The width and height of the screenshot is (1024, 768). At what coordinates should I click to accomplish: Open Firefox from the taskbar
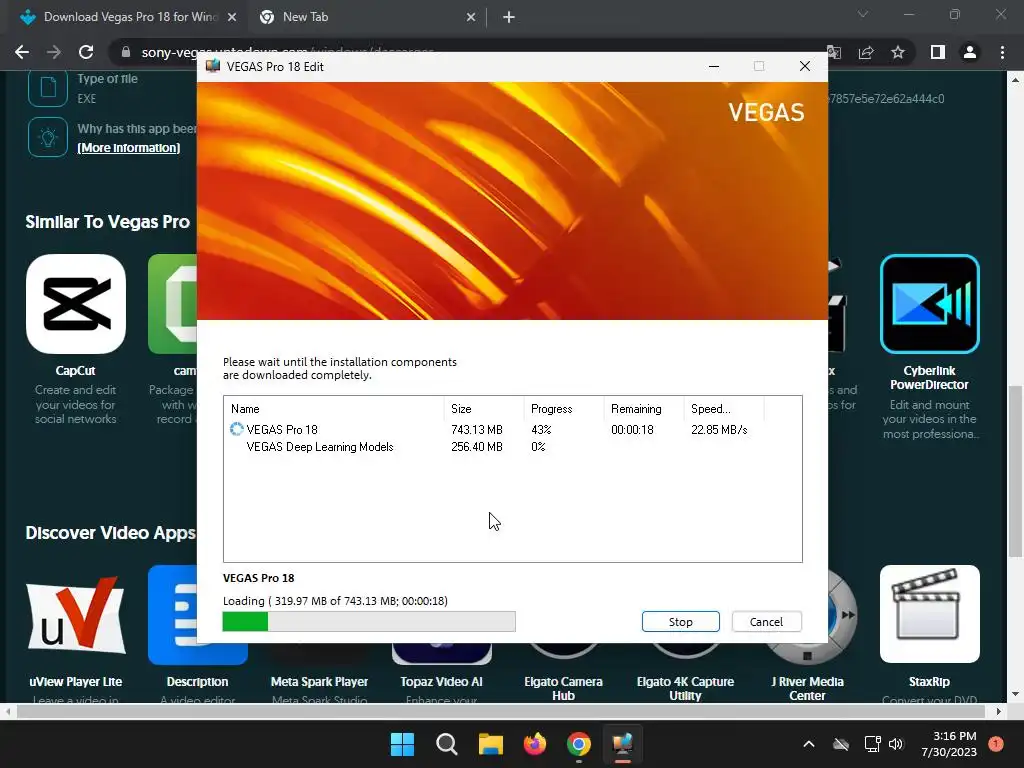[x=535, y=744]
